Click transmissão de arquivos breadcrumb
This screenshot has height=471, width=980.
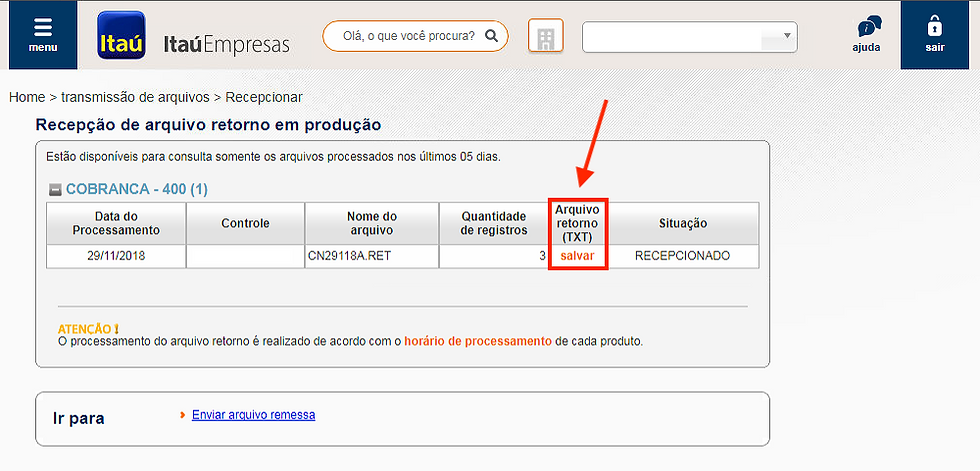point(135,97)
